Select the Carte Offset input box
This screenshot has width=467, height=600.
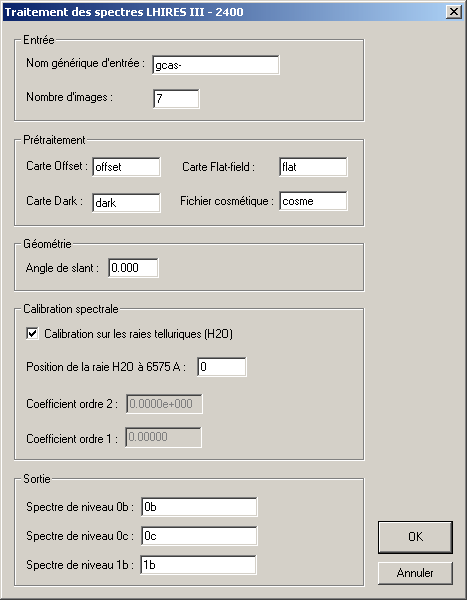(126, 167)
